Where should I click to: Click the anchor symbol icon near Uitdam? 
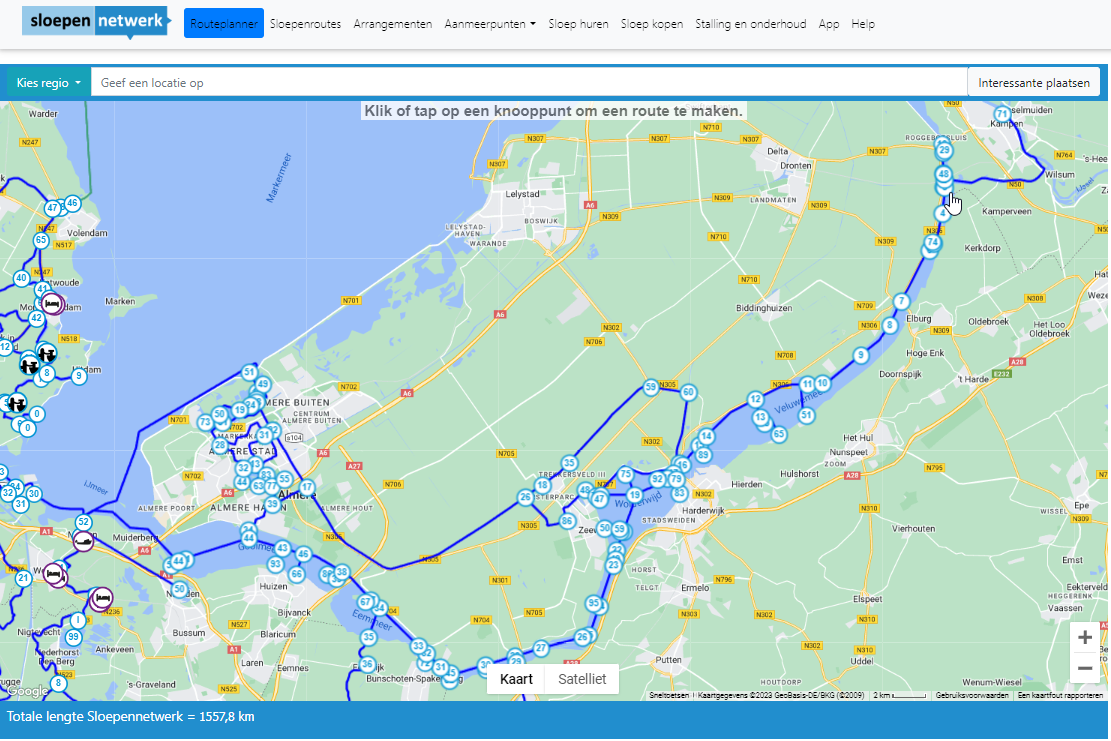point(46,352)
